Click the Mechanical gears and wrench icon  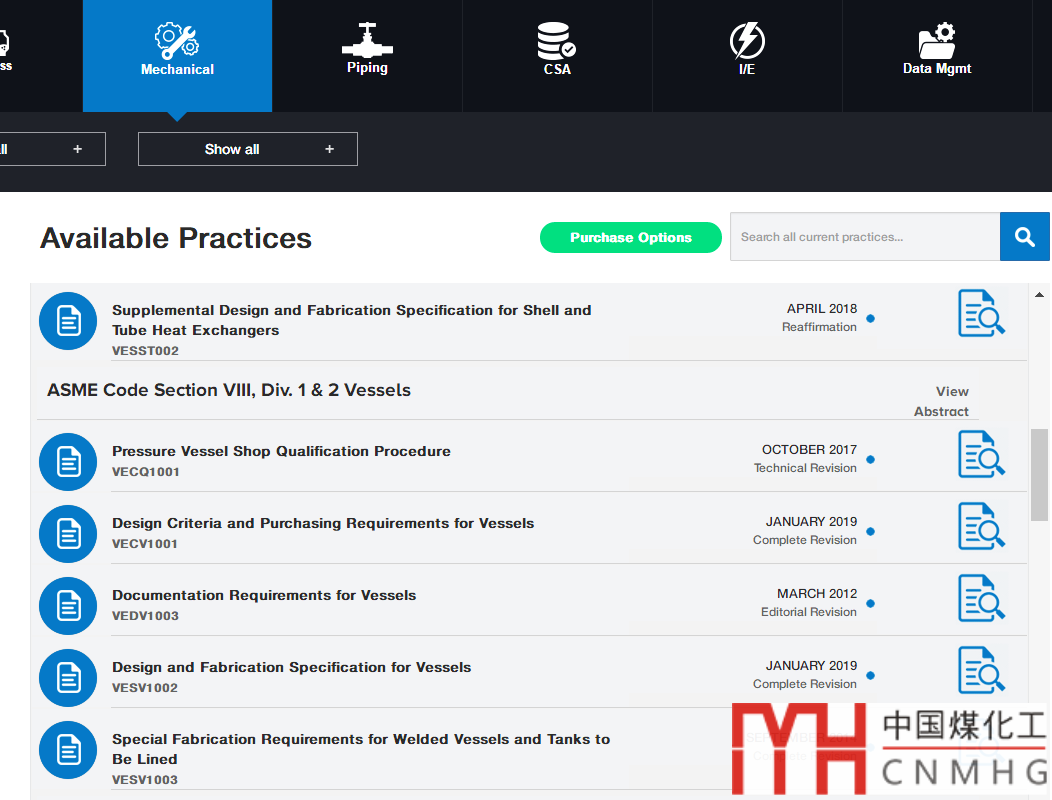[177, 41]
